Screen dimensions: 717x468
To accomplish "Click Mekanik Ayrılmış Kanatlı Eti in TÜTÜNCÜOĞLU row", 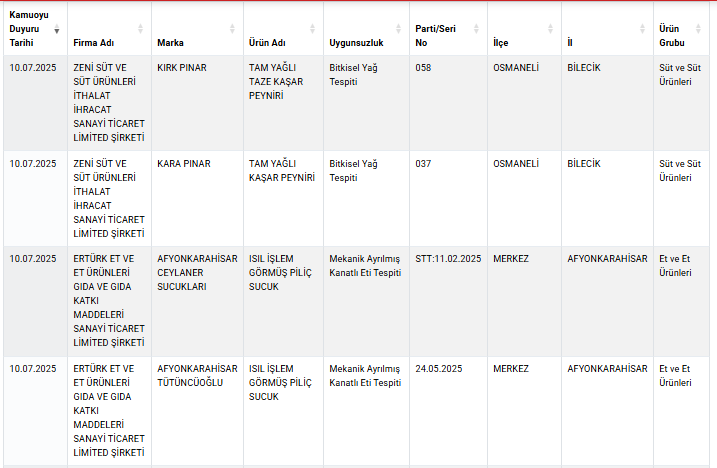I will click(x=365, y=376).
